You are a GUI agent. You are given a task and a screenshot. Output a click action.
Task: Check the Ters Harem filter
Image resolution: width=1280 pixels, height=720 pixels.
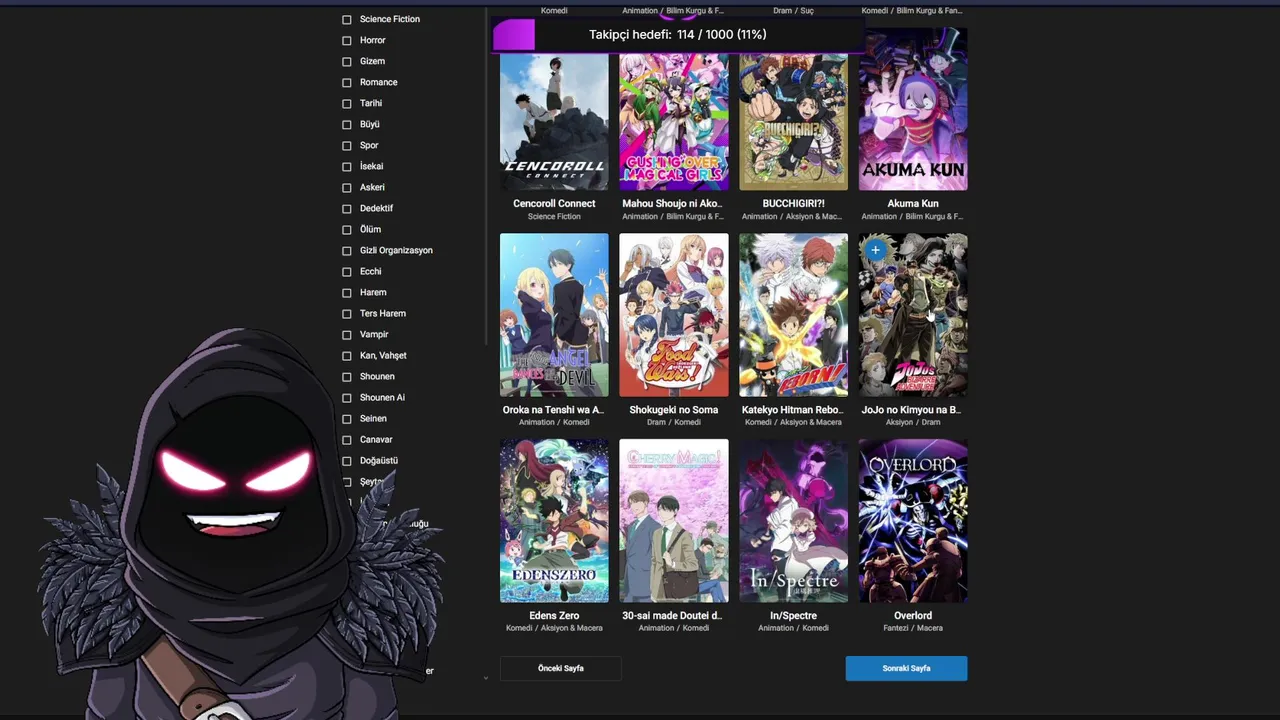pos(347,313)
